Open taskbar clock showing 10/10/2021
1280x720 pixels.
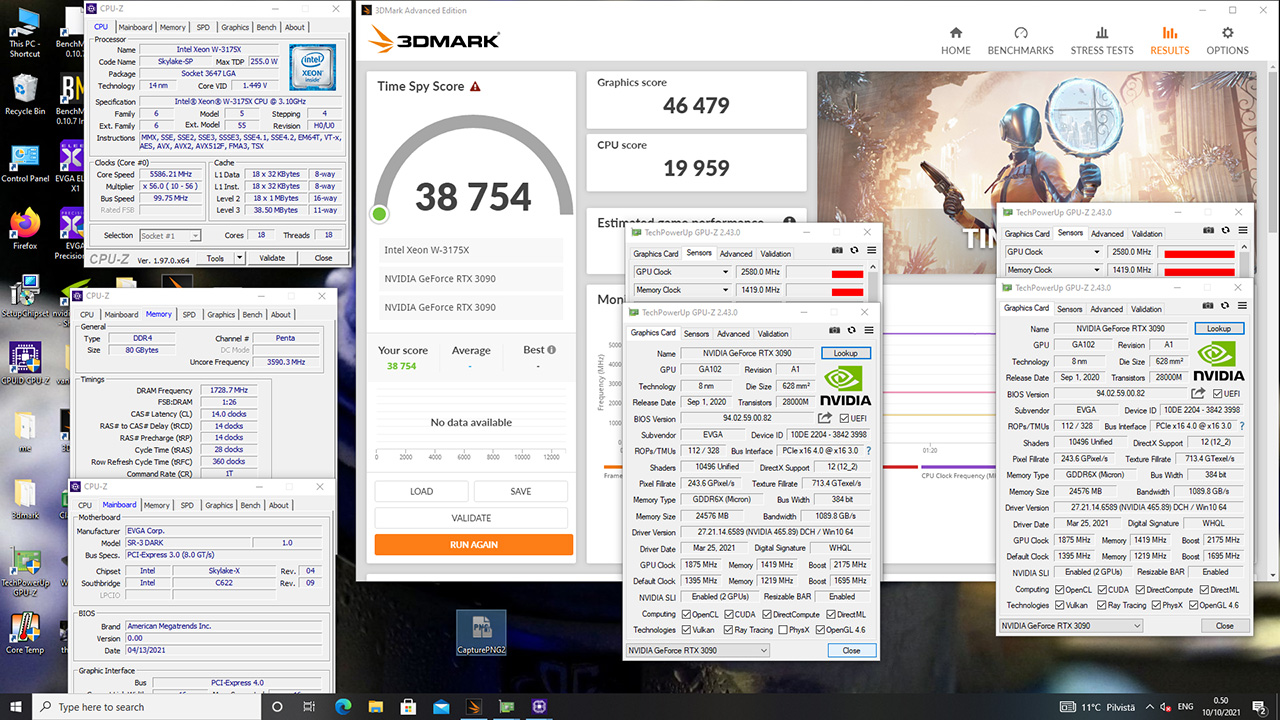pos(1220,706)
